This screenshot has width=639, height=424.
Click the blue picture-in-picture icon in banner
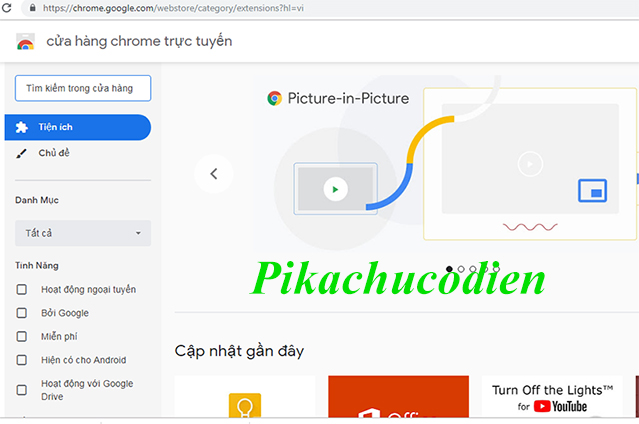click(x=592, y=190)
